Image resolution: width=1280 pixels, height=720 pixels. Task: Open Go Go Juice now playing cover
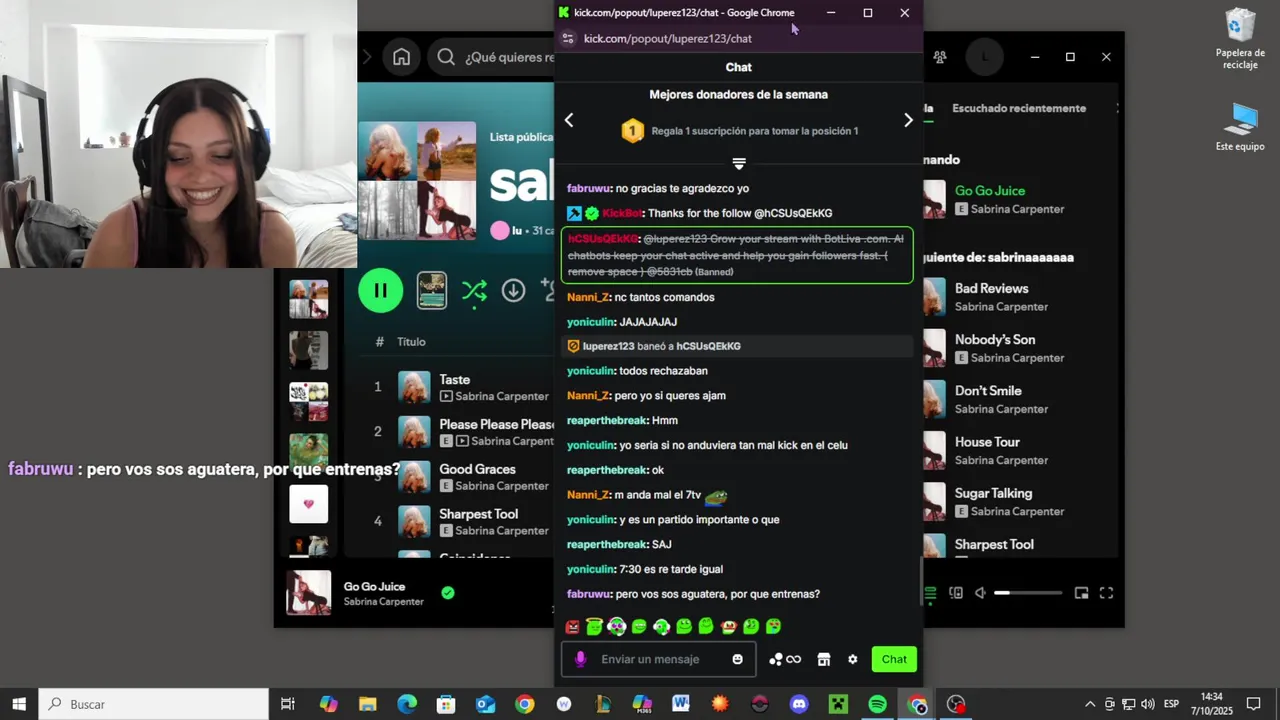(x=308, y=593)
